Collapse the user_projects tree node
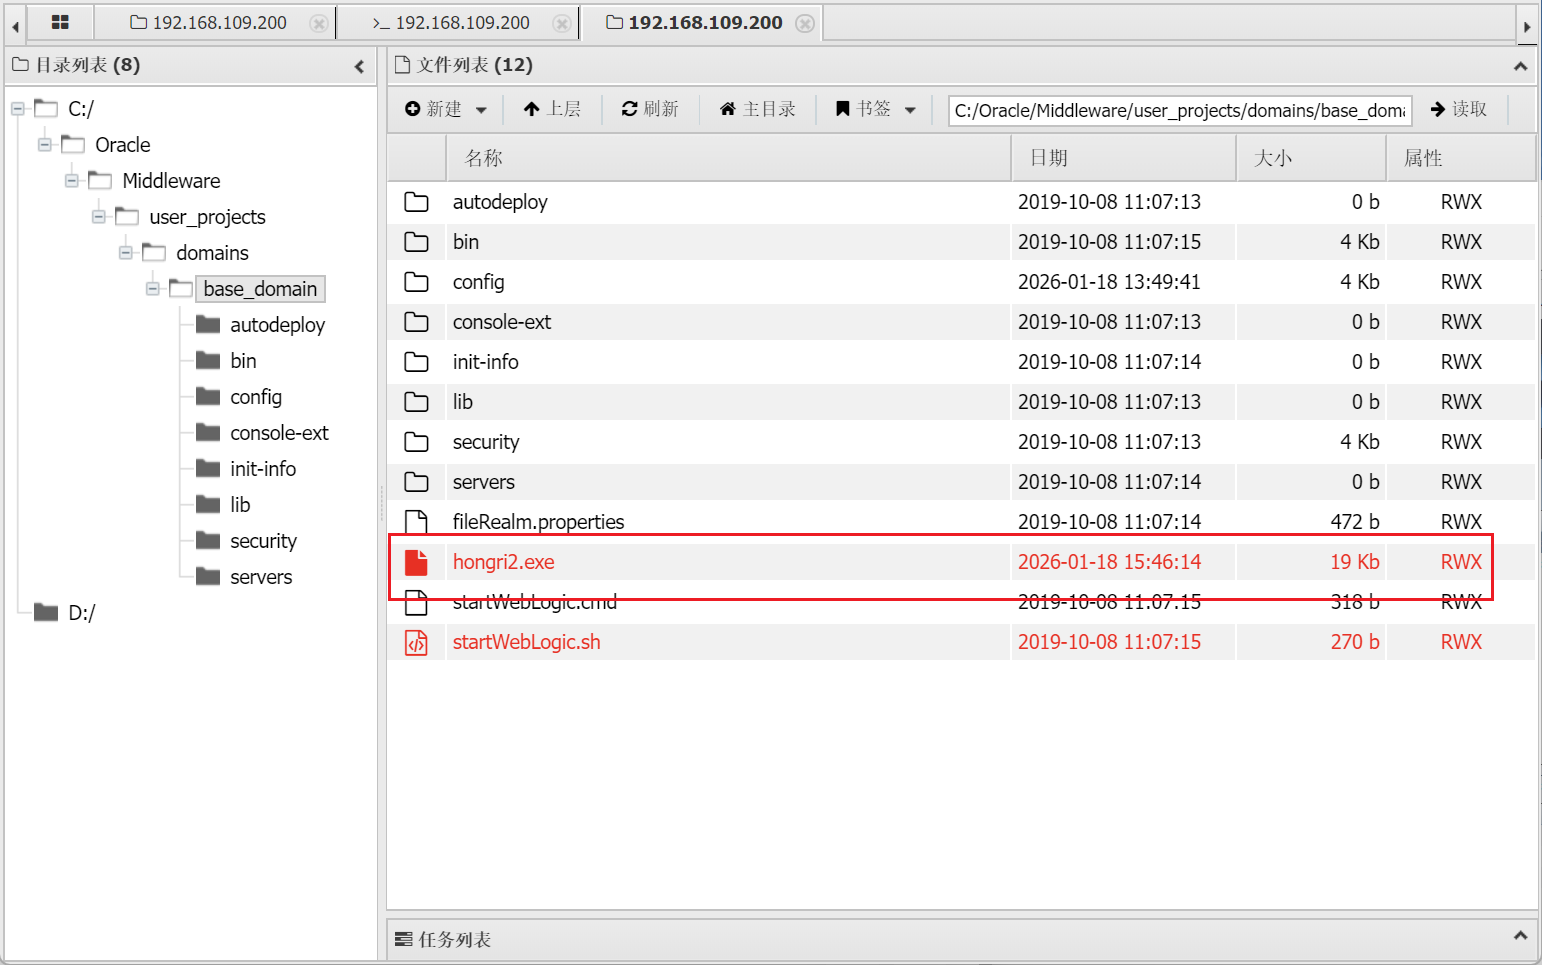The image size is (1542, 965). (98, 217)
